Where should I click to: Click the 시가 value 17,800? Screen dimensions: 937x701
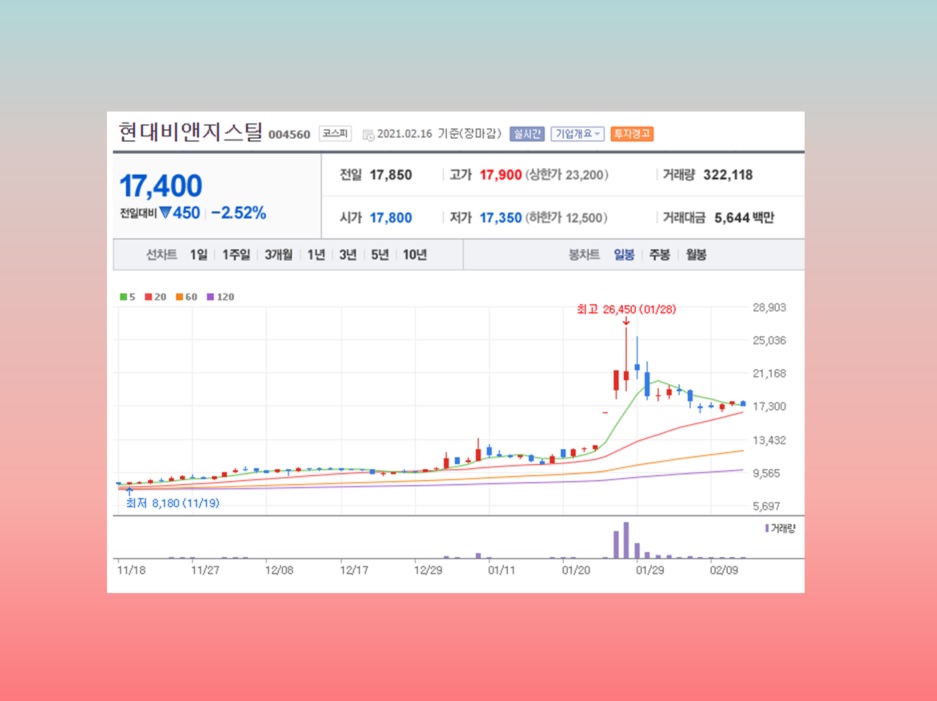pos(391,218)
